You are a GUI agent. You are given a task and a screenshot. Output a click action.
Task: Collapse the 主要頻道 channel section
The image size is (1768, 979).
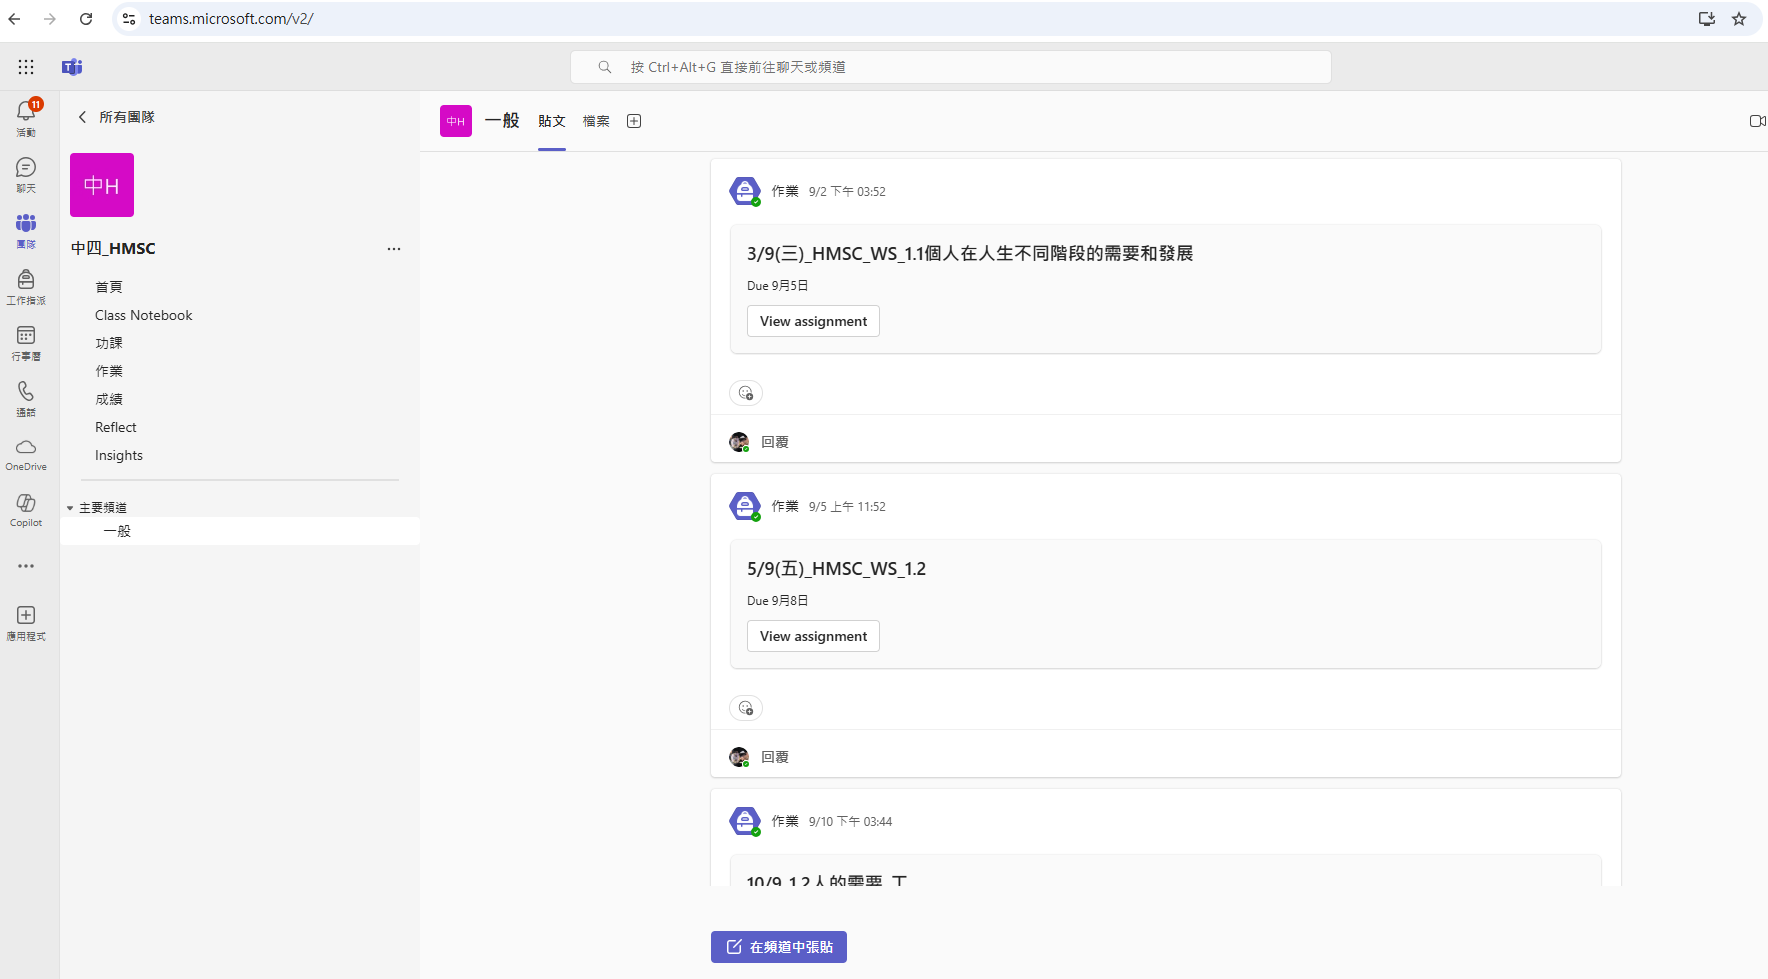(x=71, y=508)
